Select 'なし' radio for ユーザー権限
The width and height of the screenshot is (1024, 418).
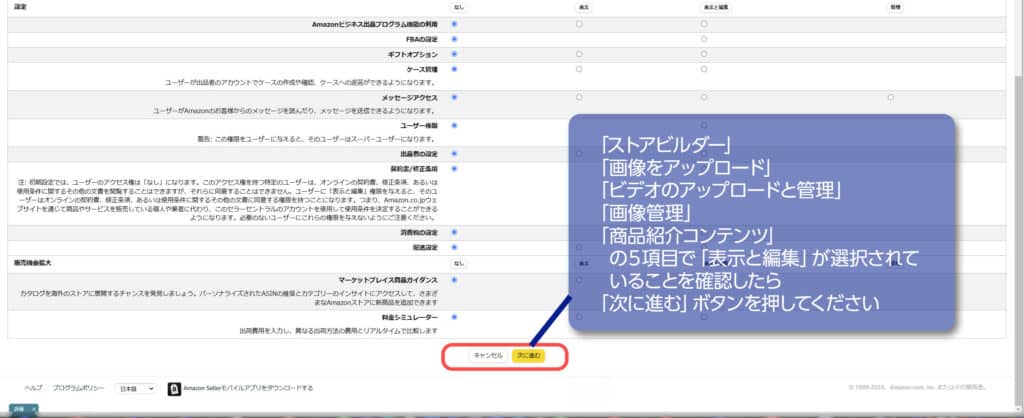[455, 125]
